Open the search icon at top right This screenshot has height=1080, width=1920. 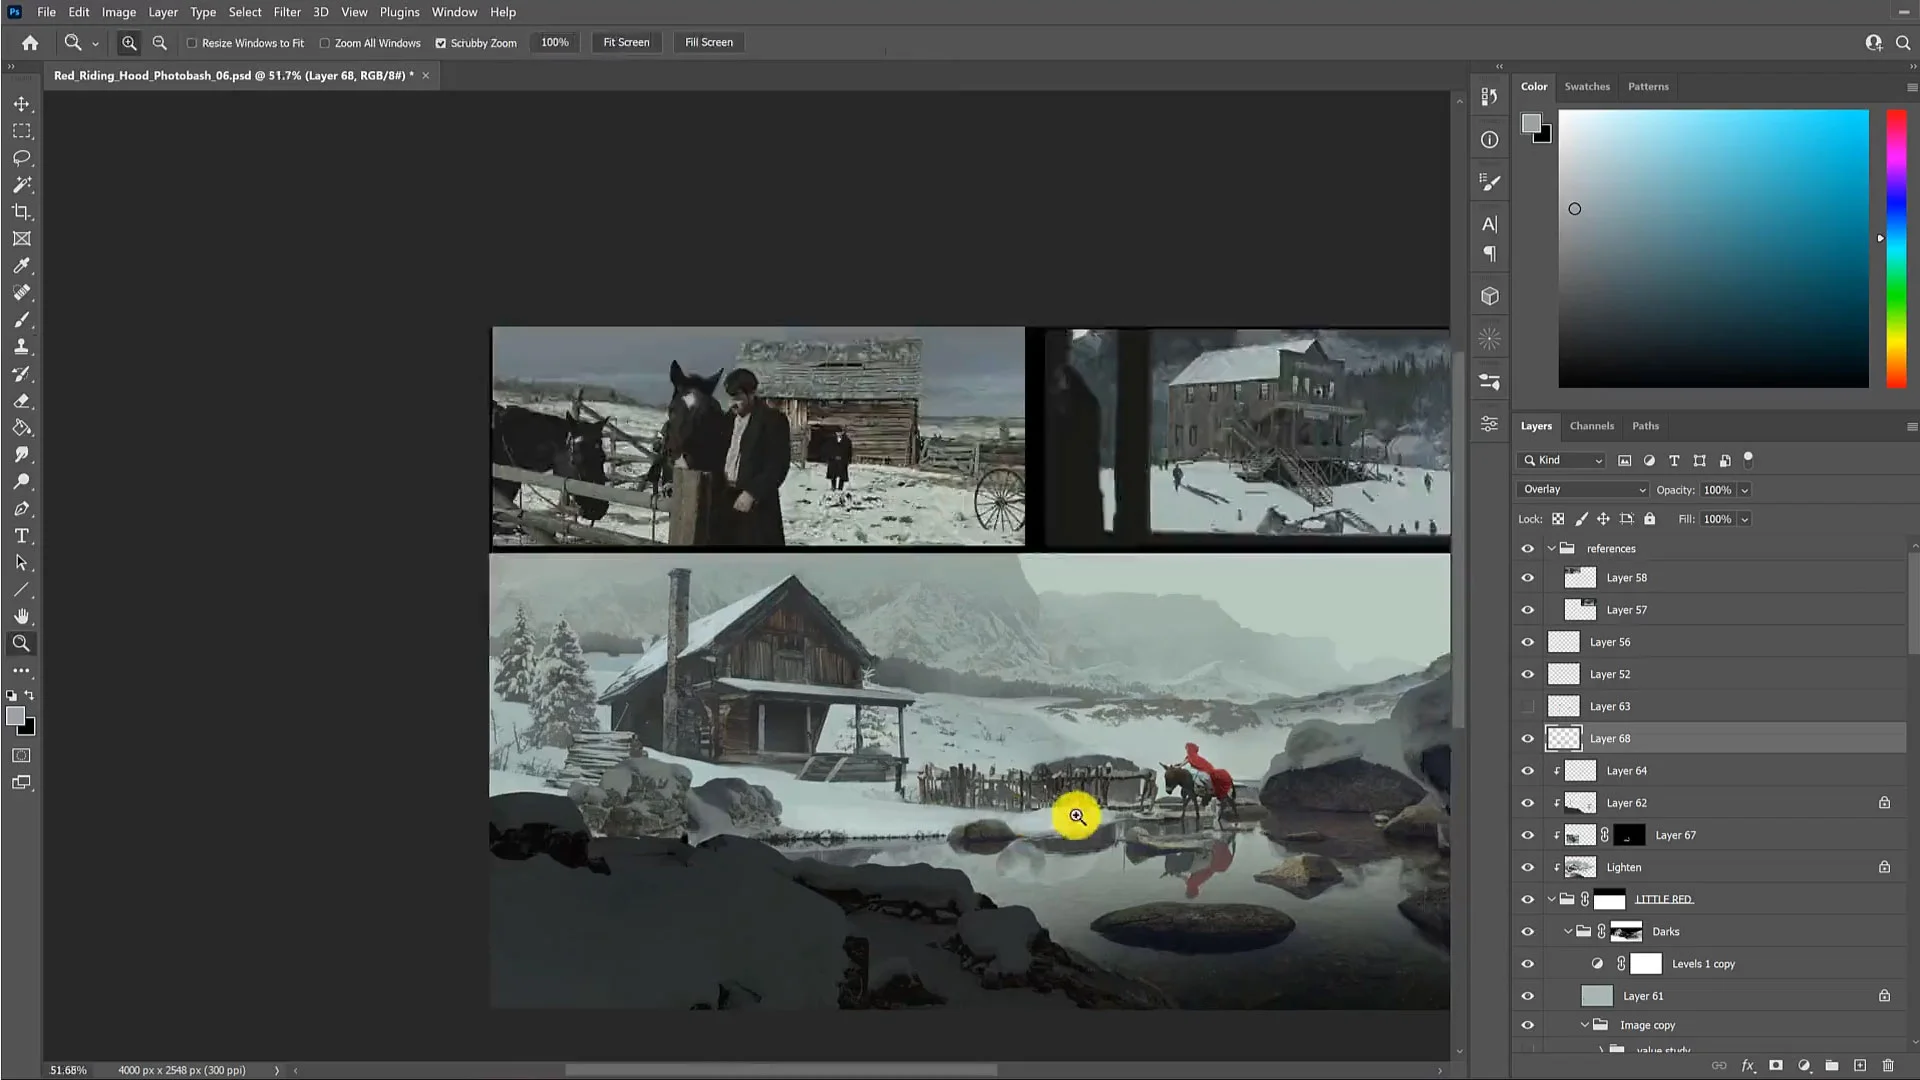tap(1903, 43)
